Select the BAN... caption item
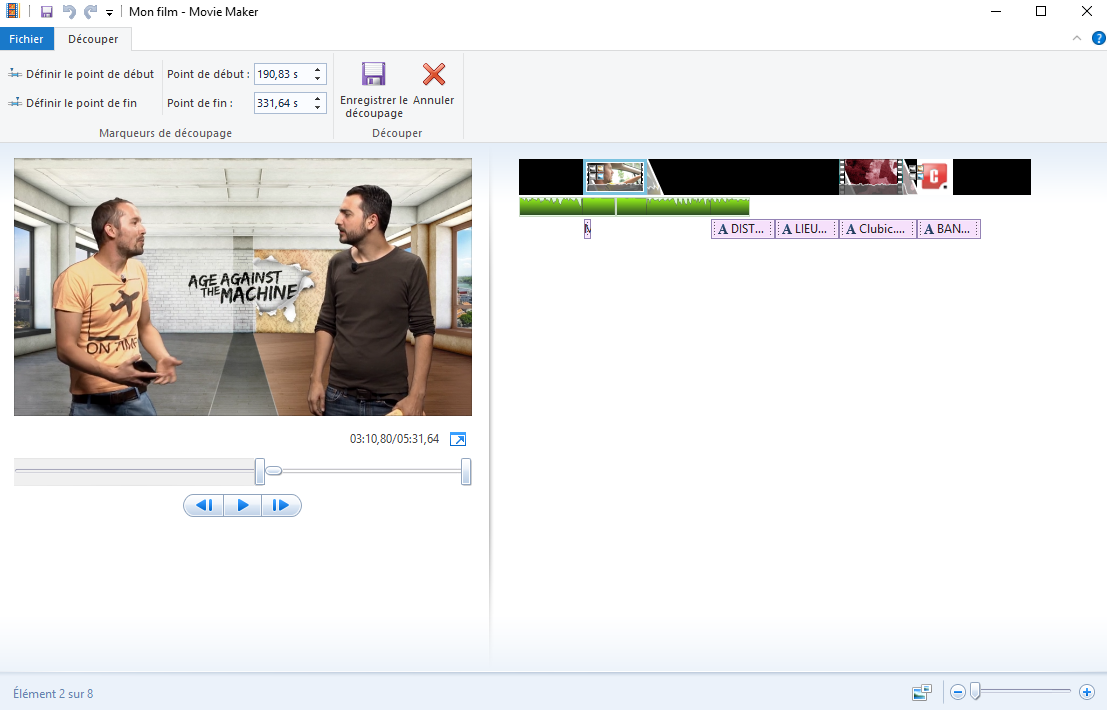This screenshot has height=710, width=1107. point(949,229)
